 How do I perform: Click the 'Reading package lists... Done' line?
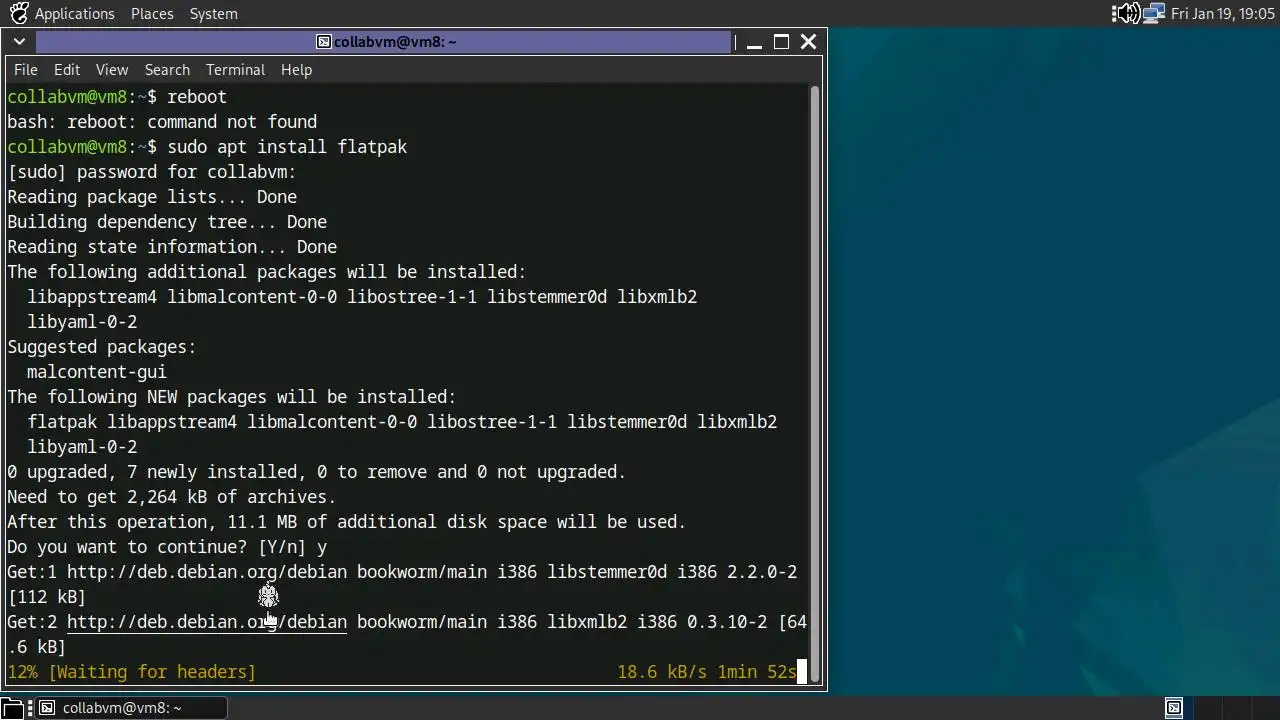152,197
